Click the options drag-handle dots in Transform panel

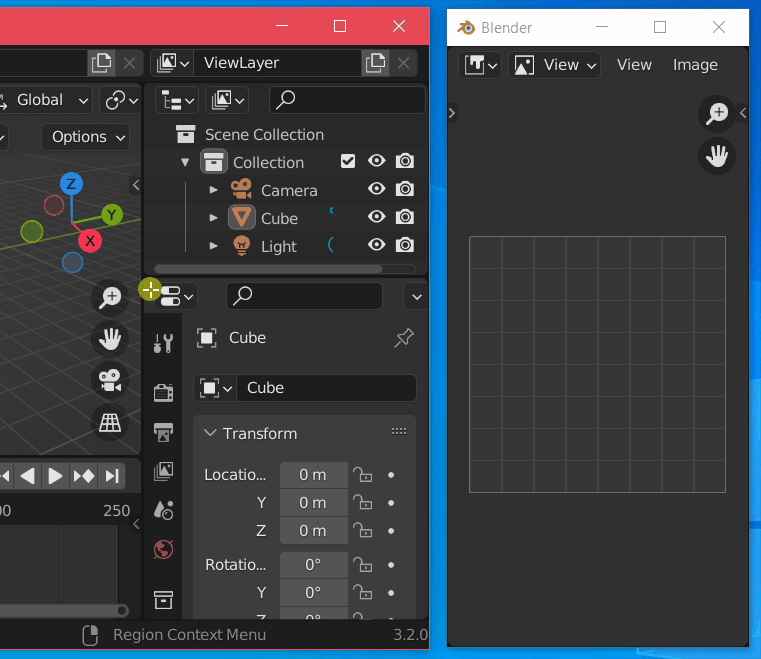tap(399, 431)
